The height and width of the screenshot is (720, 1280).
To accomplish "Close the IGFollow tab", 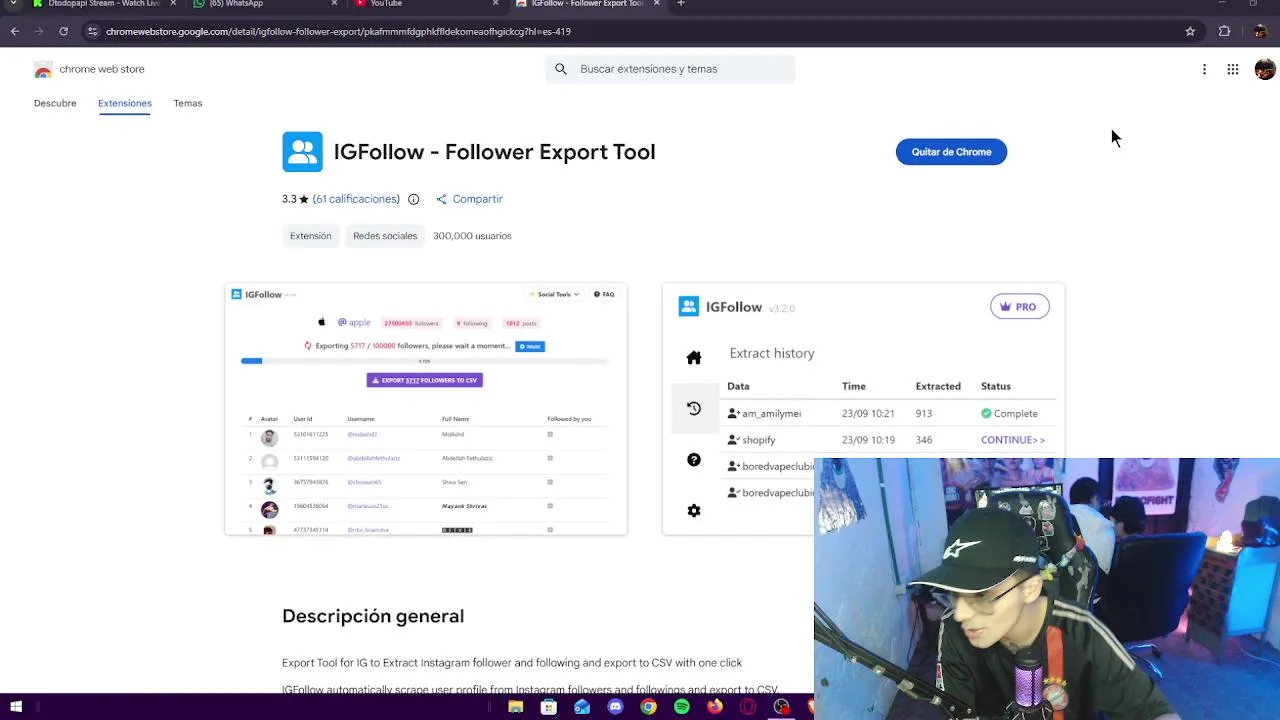I will click(656, 4).
